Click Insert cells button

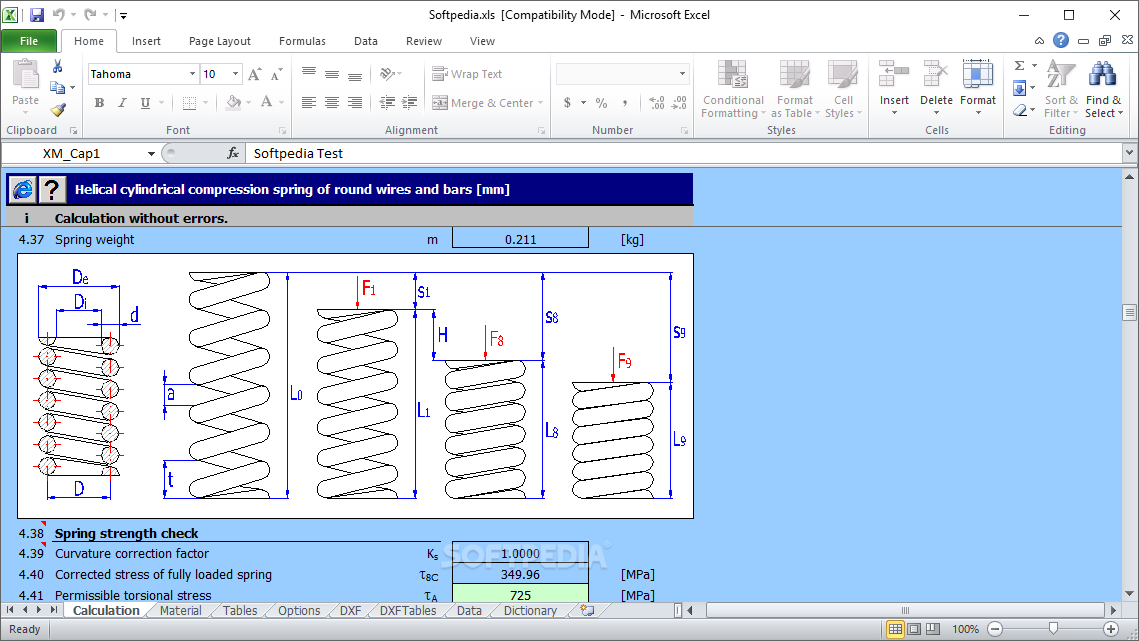pyautogui.click(x=894, y=88)
